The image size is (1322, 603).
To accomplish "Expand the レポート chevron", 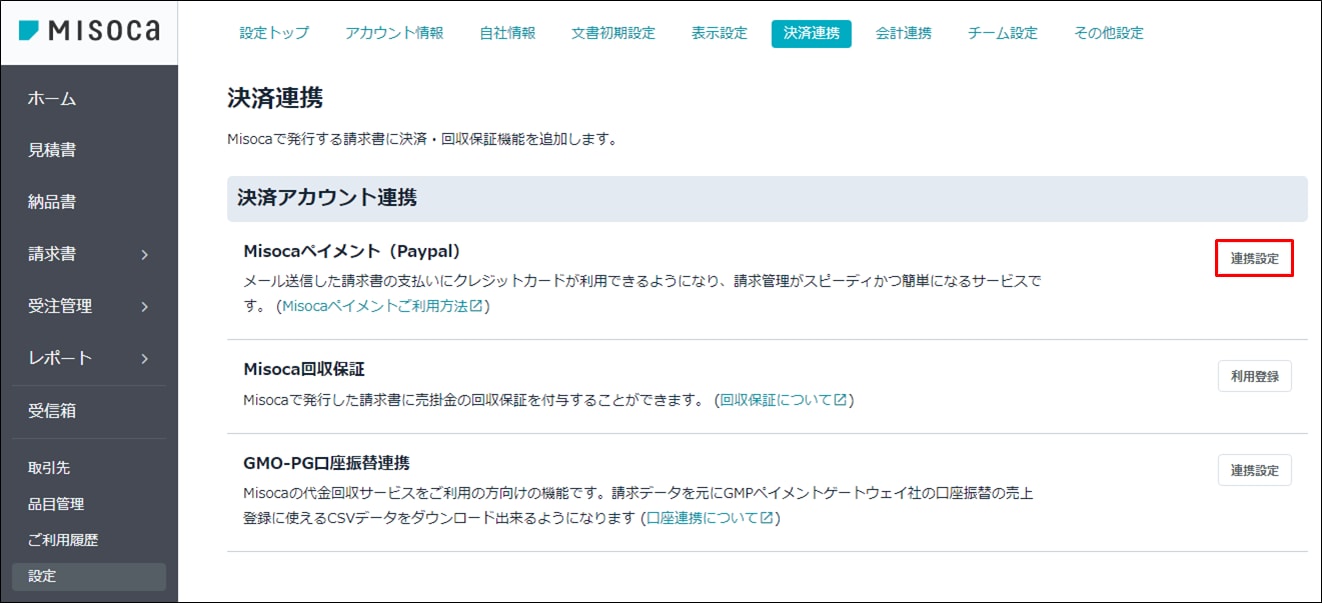I will click(144, 359).
